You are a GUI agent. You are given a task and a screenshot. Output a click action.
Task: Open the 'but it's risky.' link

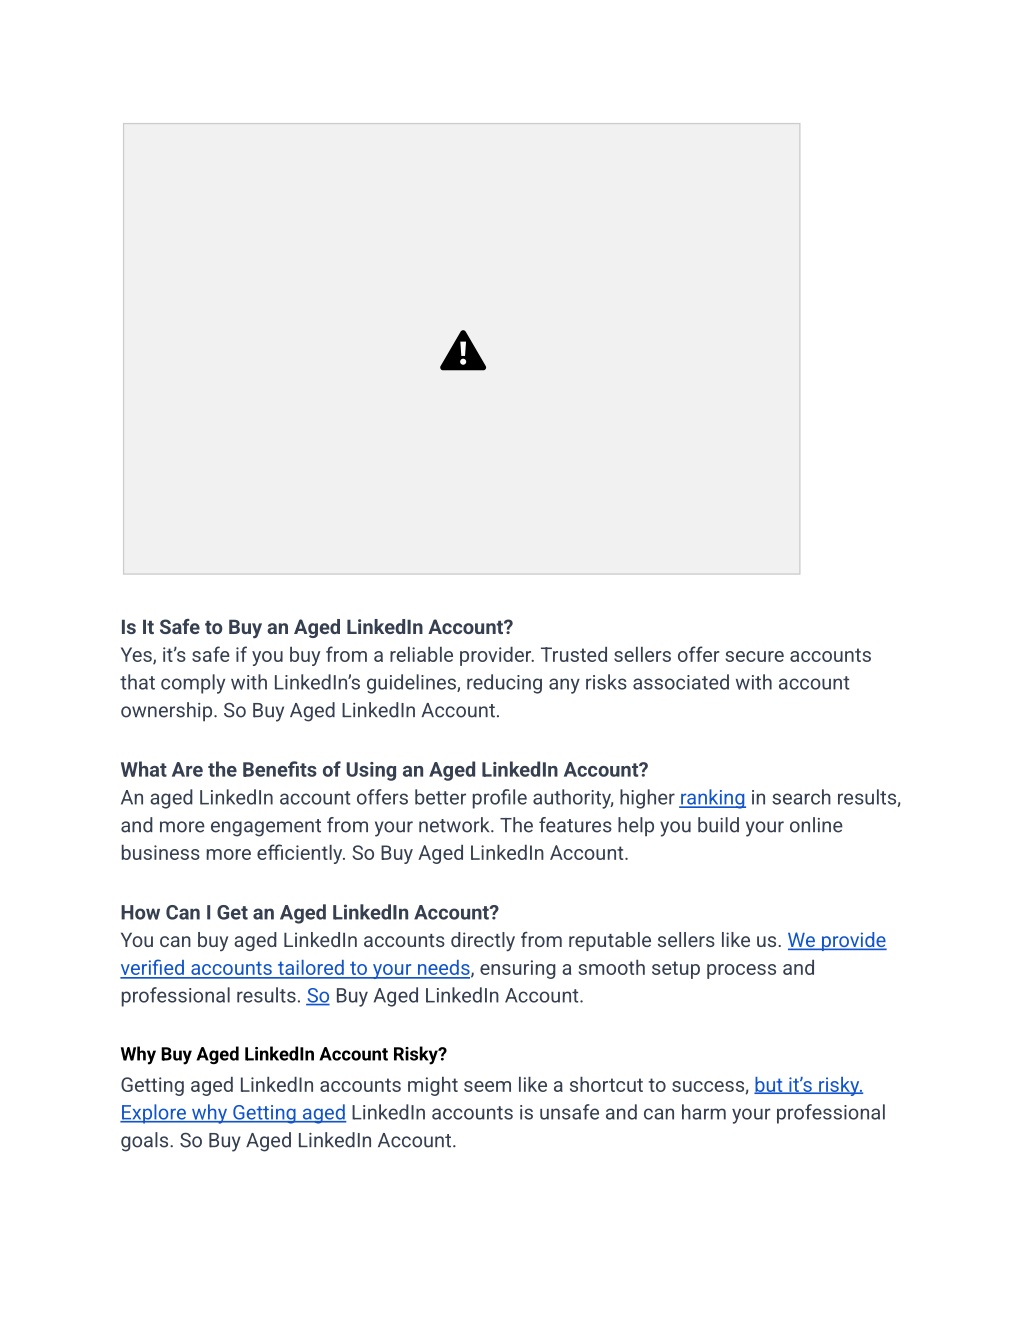tap(808, 1086)
